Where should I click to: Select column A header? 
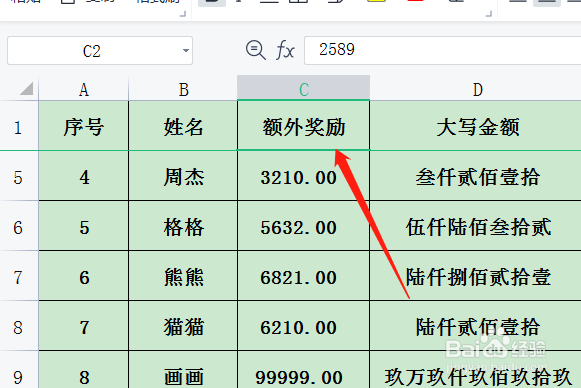coord(84,89)
